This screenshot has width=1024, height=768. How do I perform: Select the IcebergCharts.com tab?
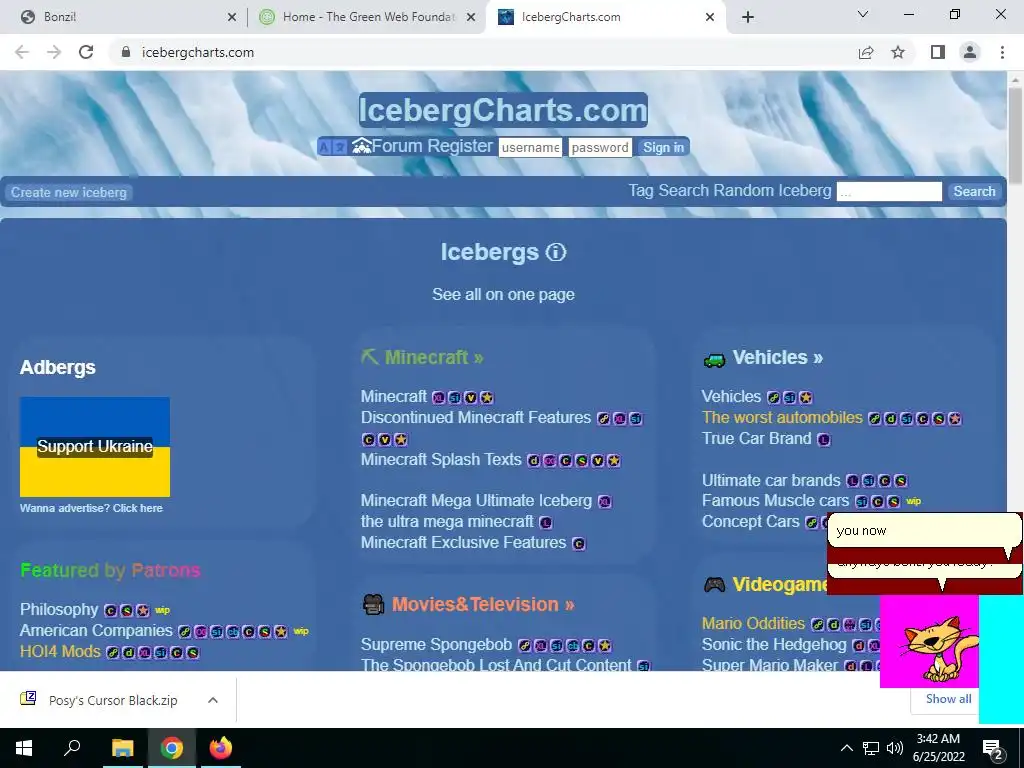[604, 17]
